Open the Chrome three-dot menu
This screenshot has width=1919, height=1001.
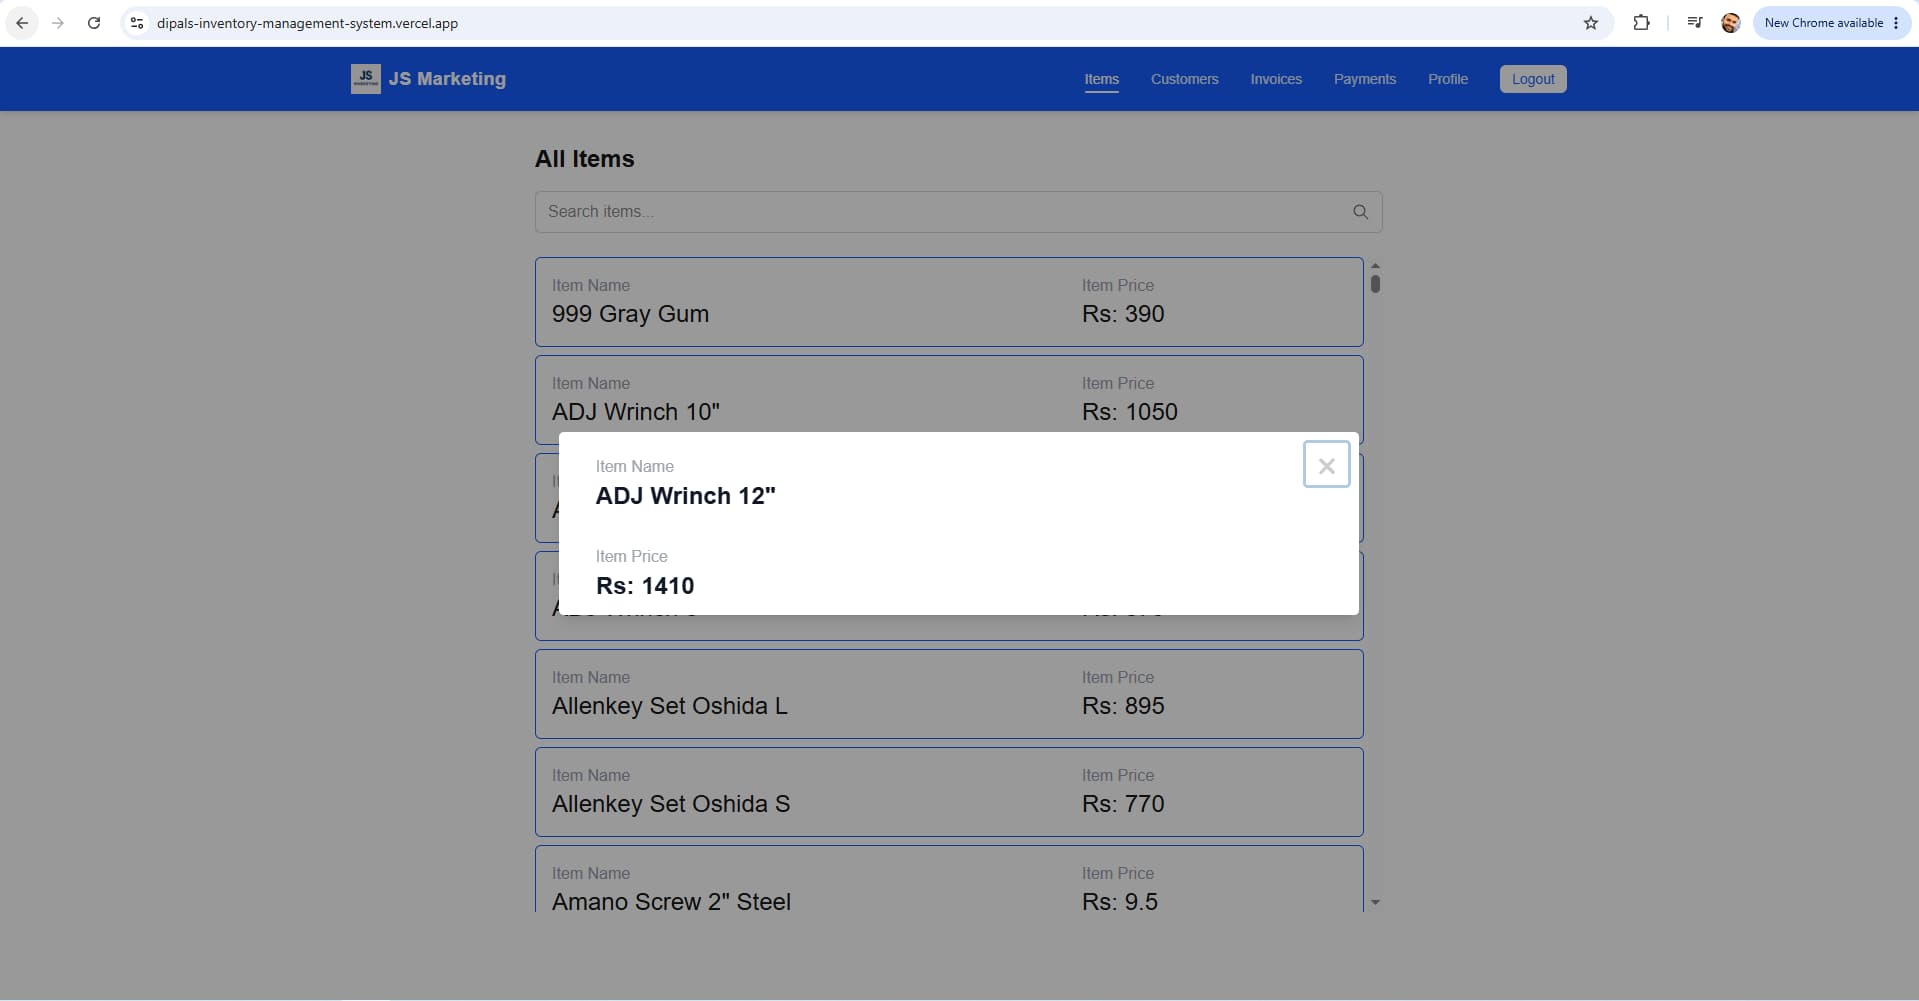[x=1896, y=23]
